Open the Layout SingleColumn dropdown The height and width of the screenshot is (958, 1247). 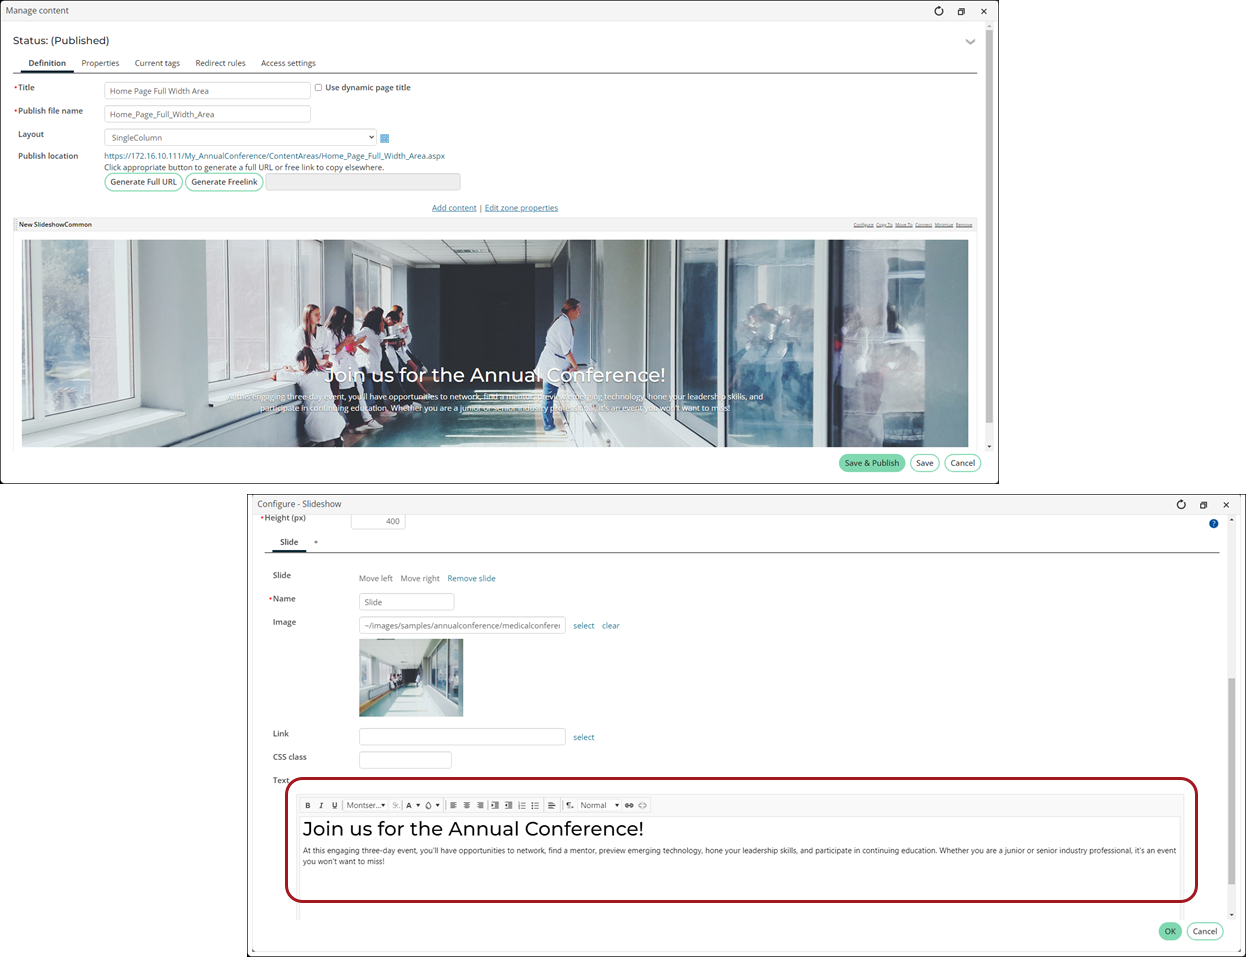[240, 137]
